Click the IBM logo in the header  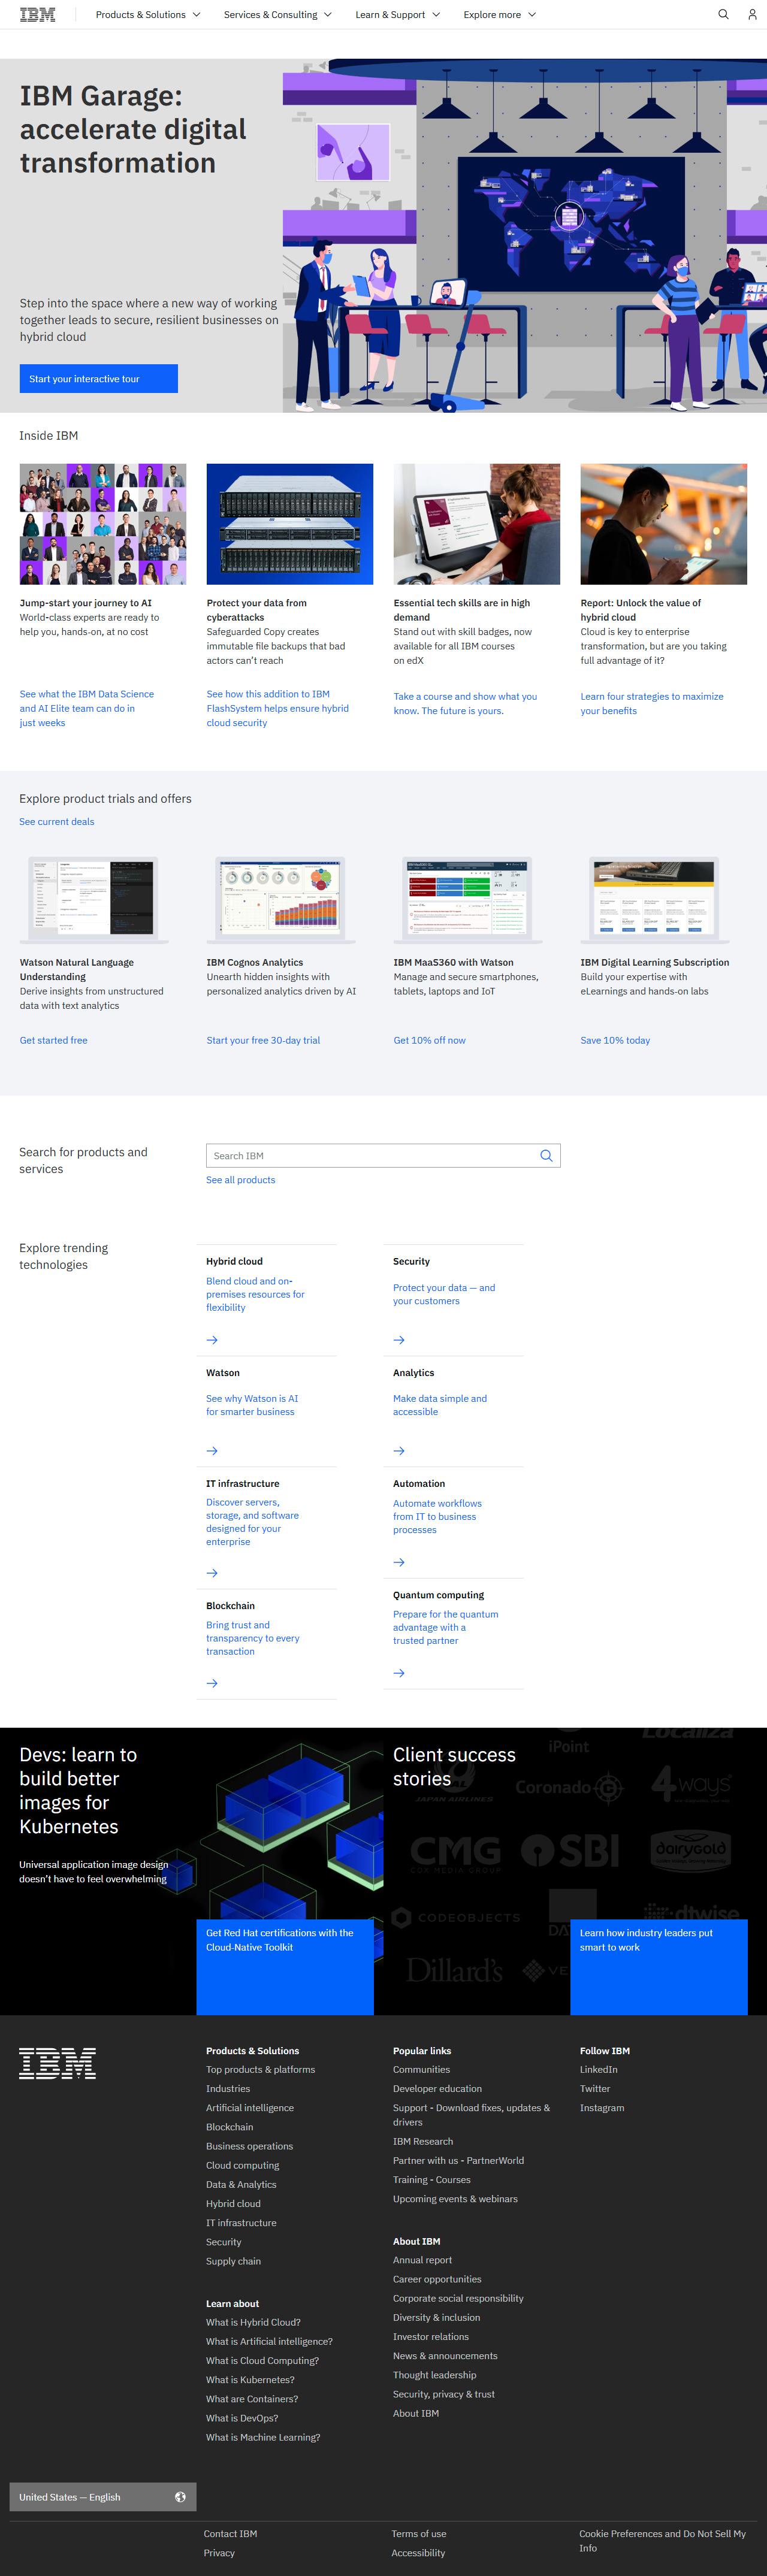tap(37, 14)
